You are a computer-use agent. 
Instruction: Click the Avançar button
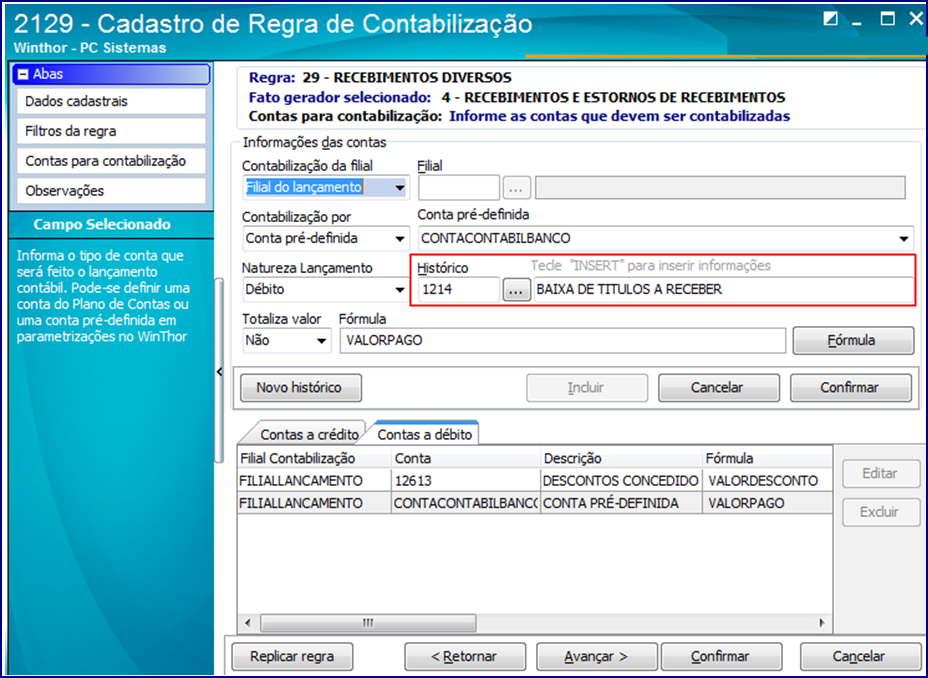[597, 657]
